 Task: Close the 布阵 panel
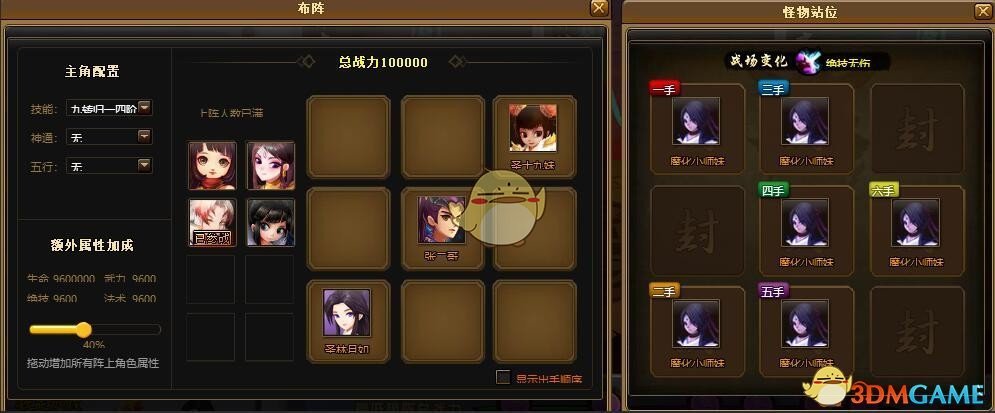[x=599, y=8]
